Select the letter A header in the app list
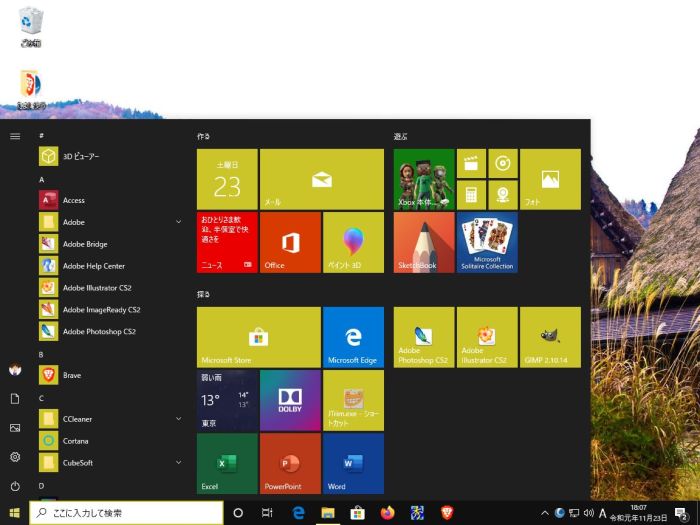Viewport: 700px width, 525px height. point(42,179)
